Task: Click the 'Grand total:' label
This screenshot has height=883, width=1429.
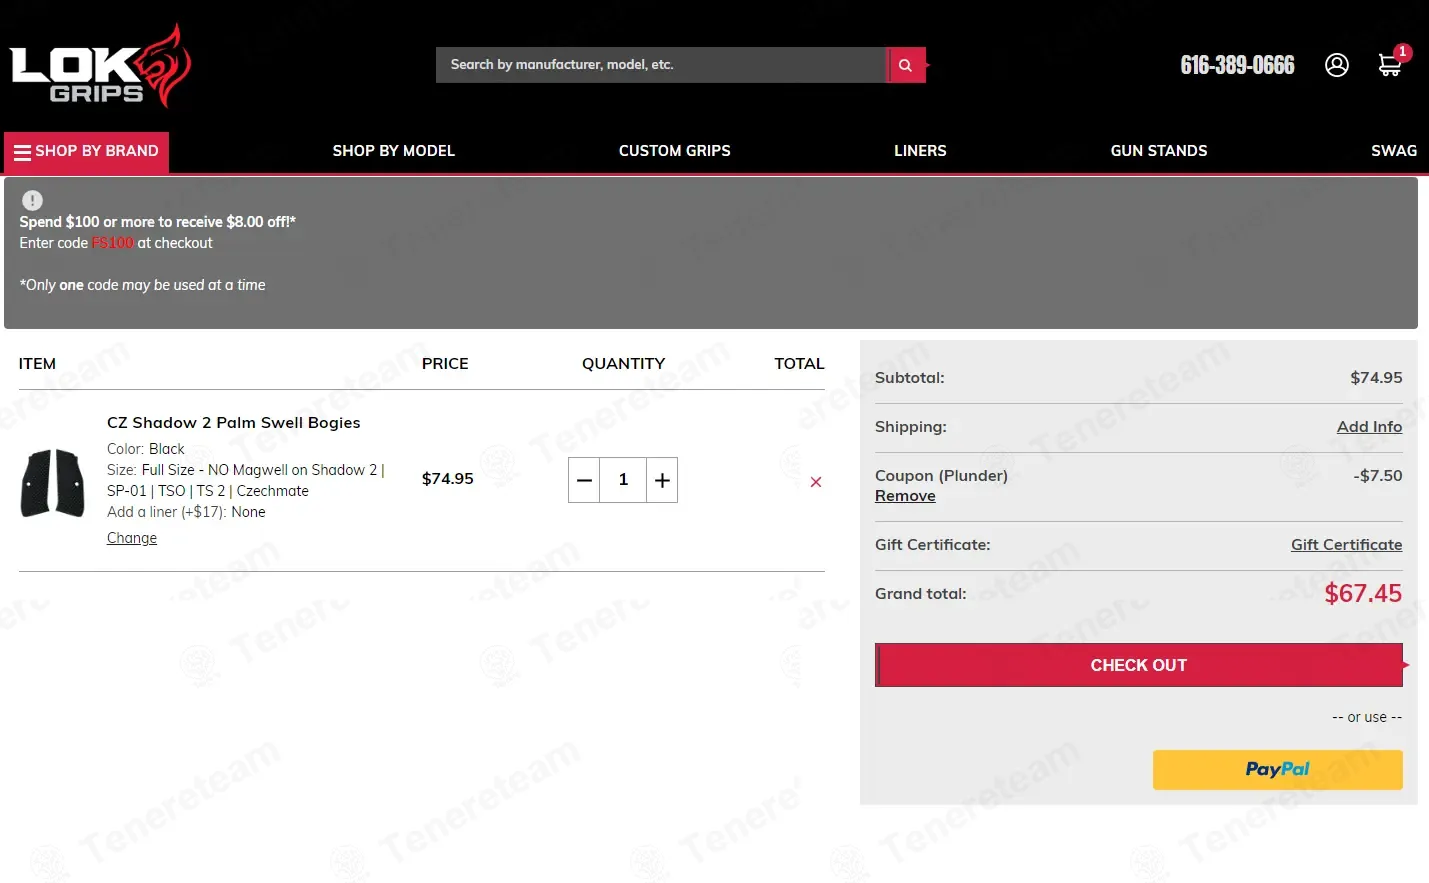Action: 921,594
